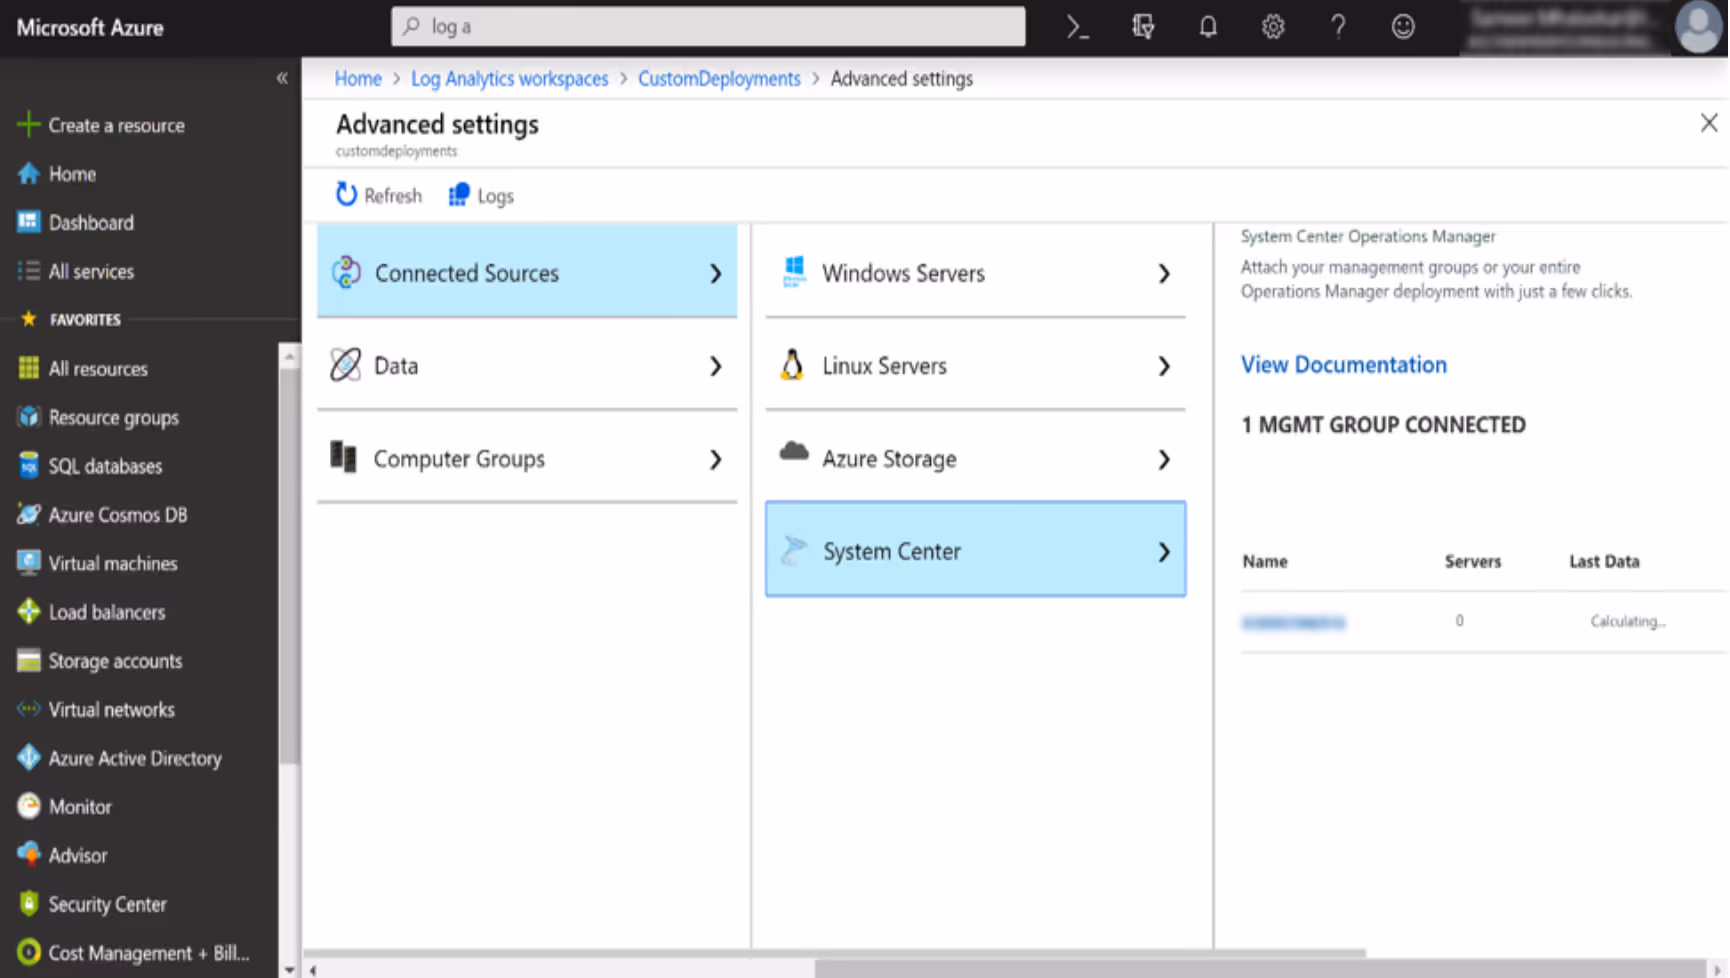Click the All resources grid icon

click(28, 368)
